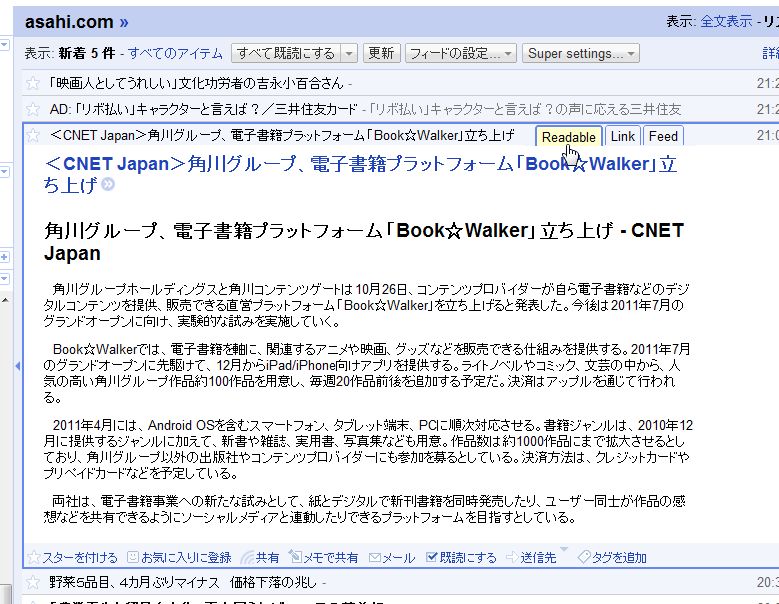This screenshot has height=604, width=779.
Task: Switch to the Feed tab
Action: click(663, 137)
